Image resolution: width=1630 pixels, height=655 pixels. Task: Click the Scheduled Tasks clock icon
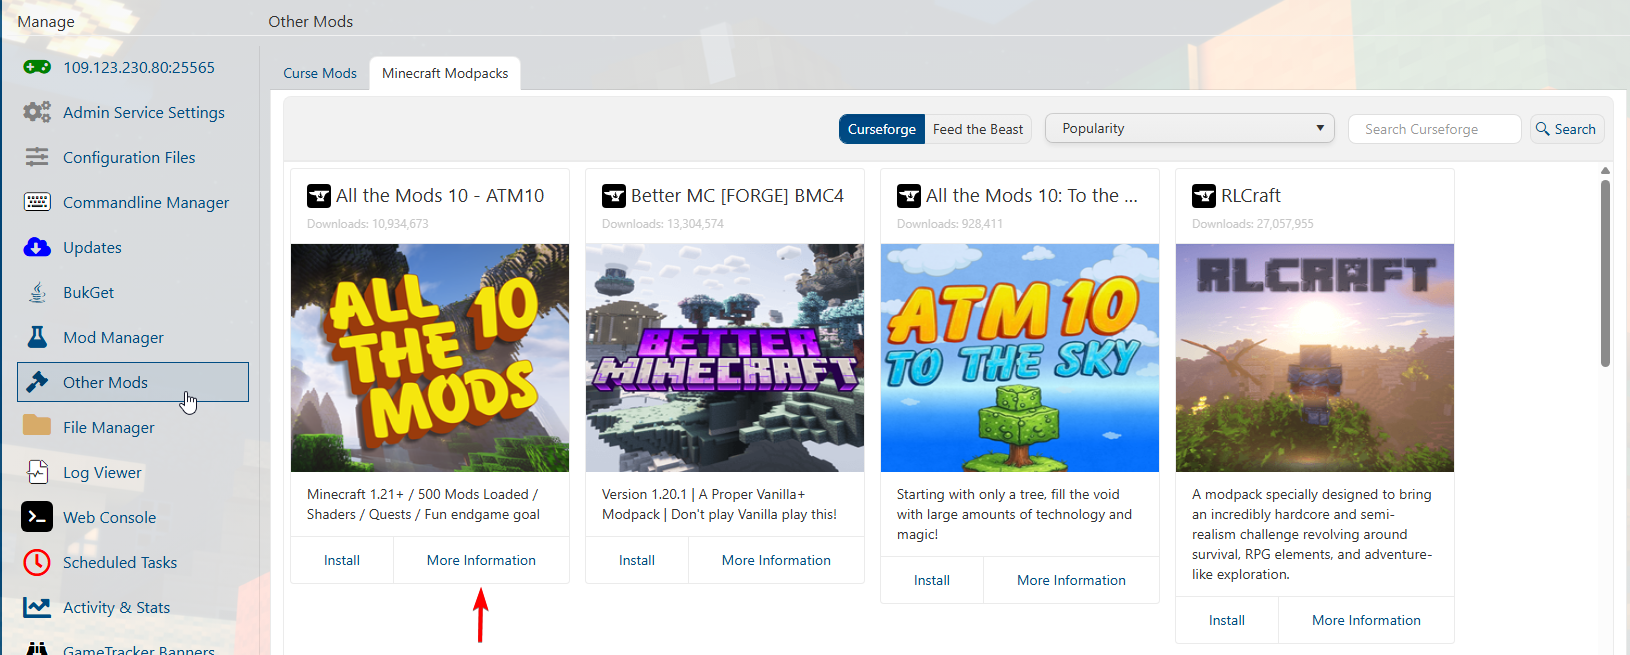tap(37, 562)
